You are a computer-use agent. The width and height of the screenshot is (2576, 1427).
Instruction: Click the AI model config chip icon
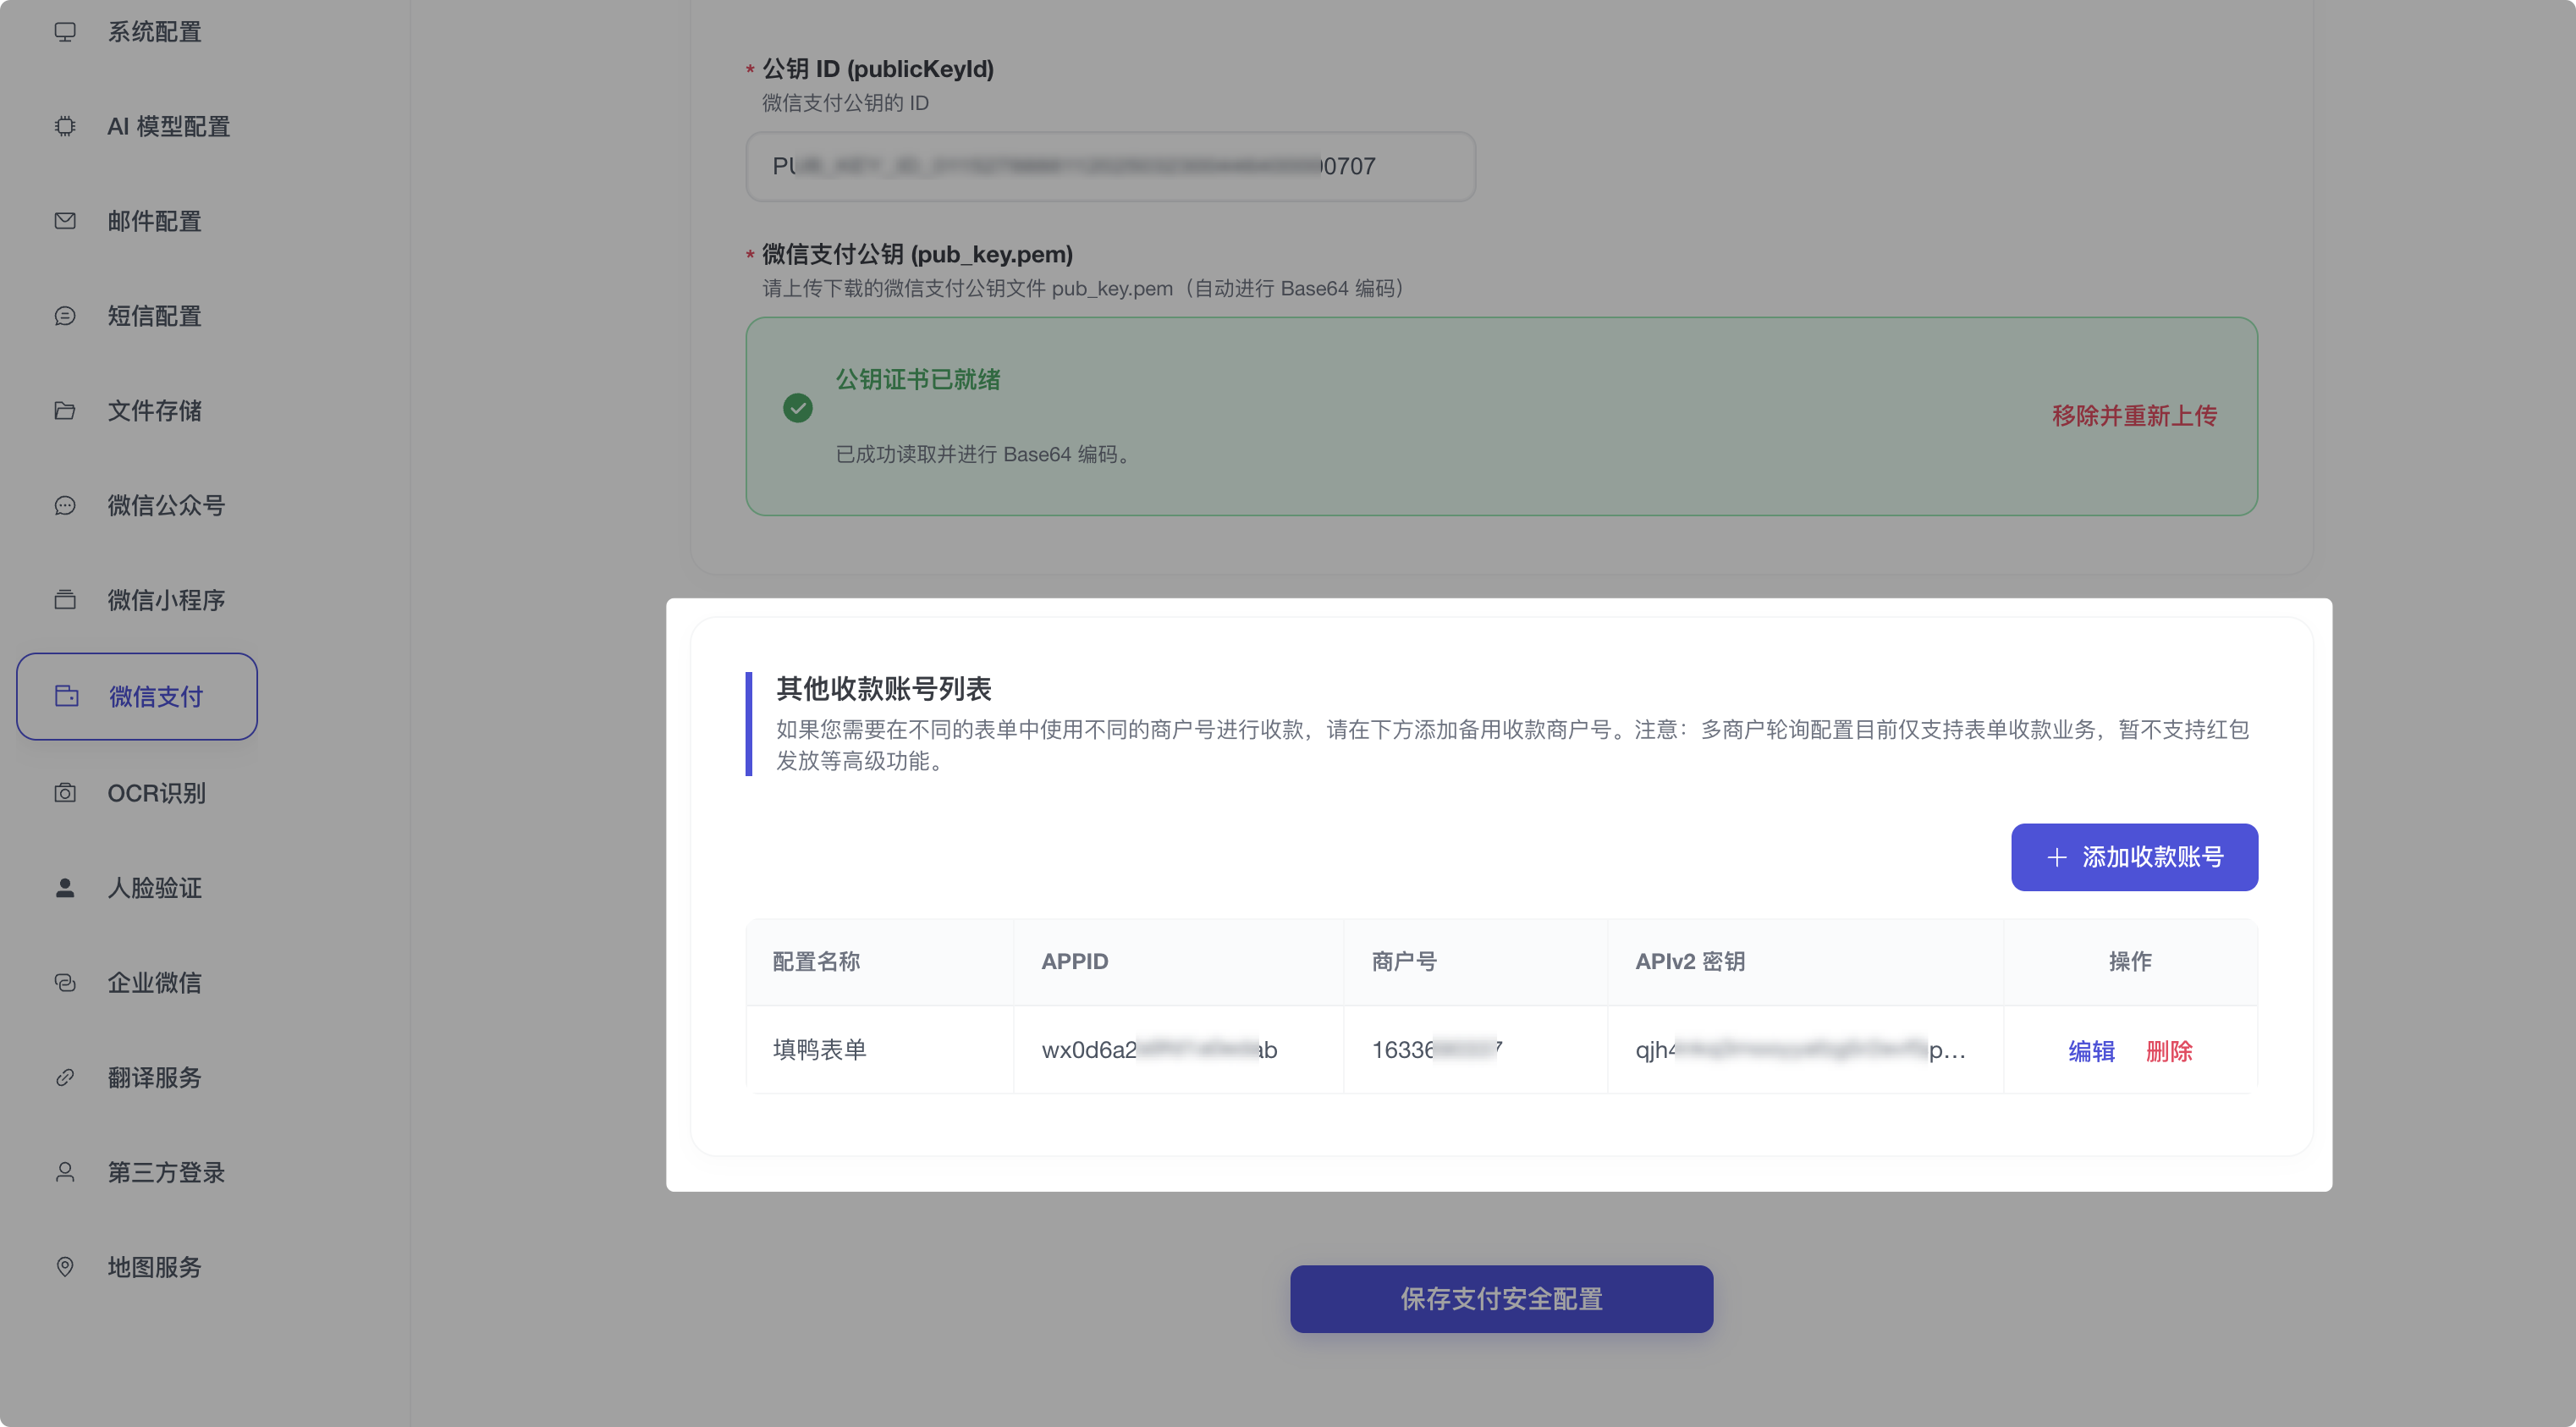[65, 126]
